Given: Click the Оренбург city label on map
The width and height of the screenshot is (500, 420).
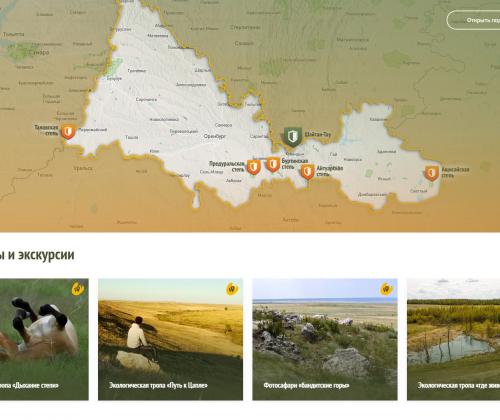Looking at the screenshot, I should 215,136.
